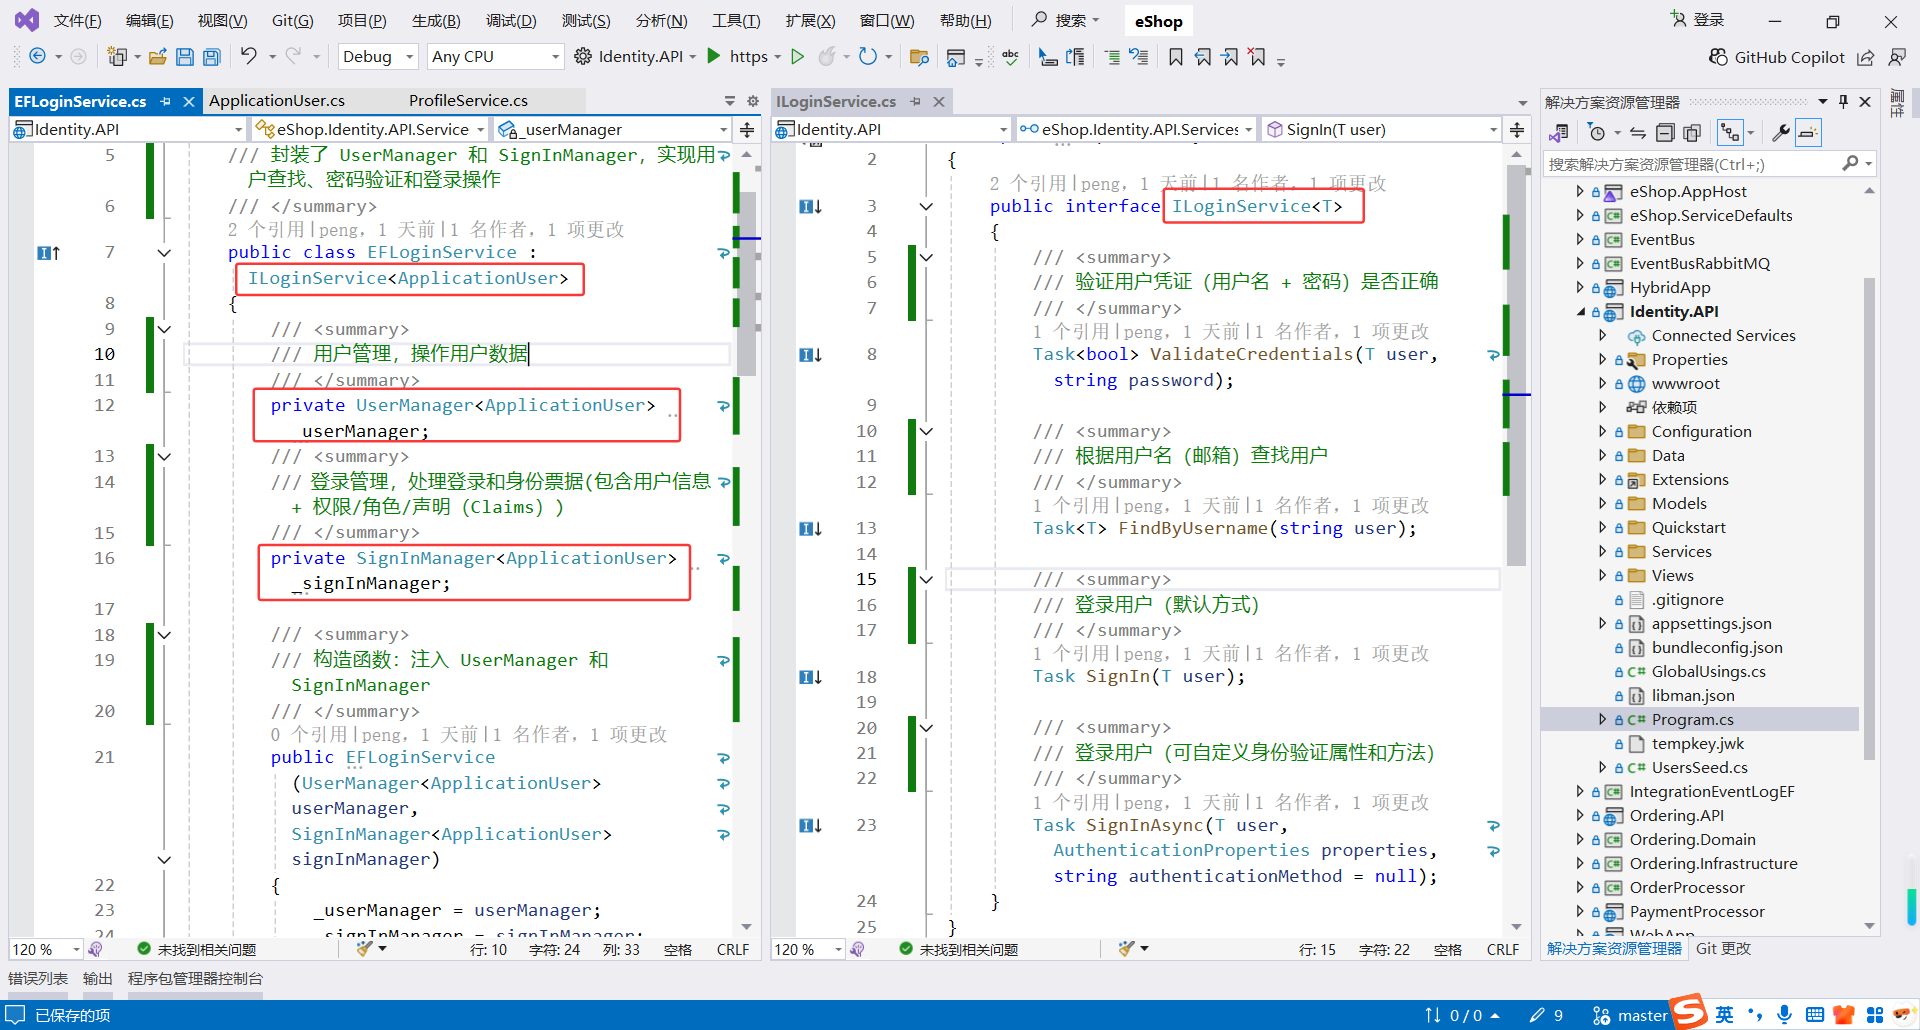Sync Solution Explorer with the active document
The height and width of the screenshot is (1030, 1920).
click(1636, 132)
